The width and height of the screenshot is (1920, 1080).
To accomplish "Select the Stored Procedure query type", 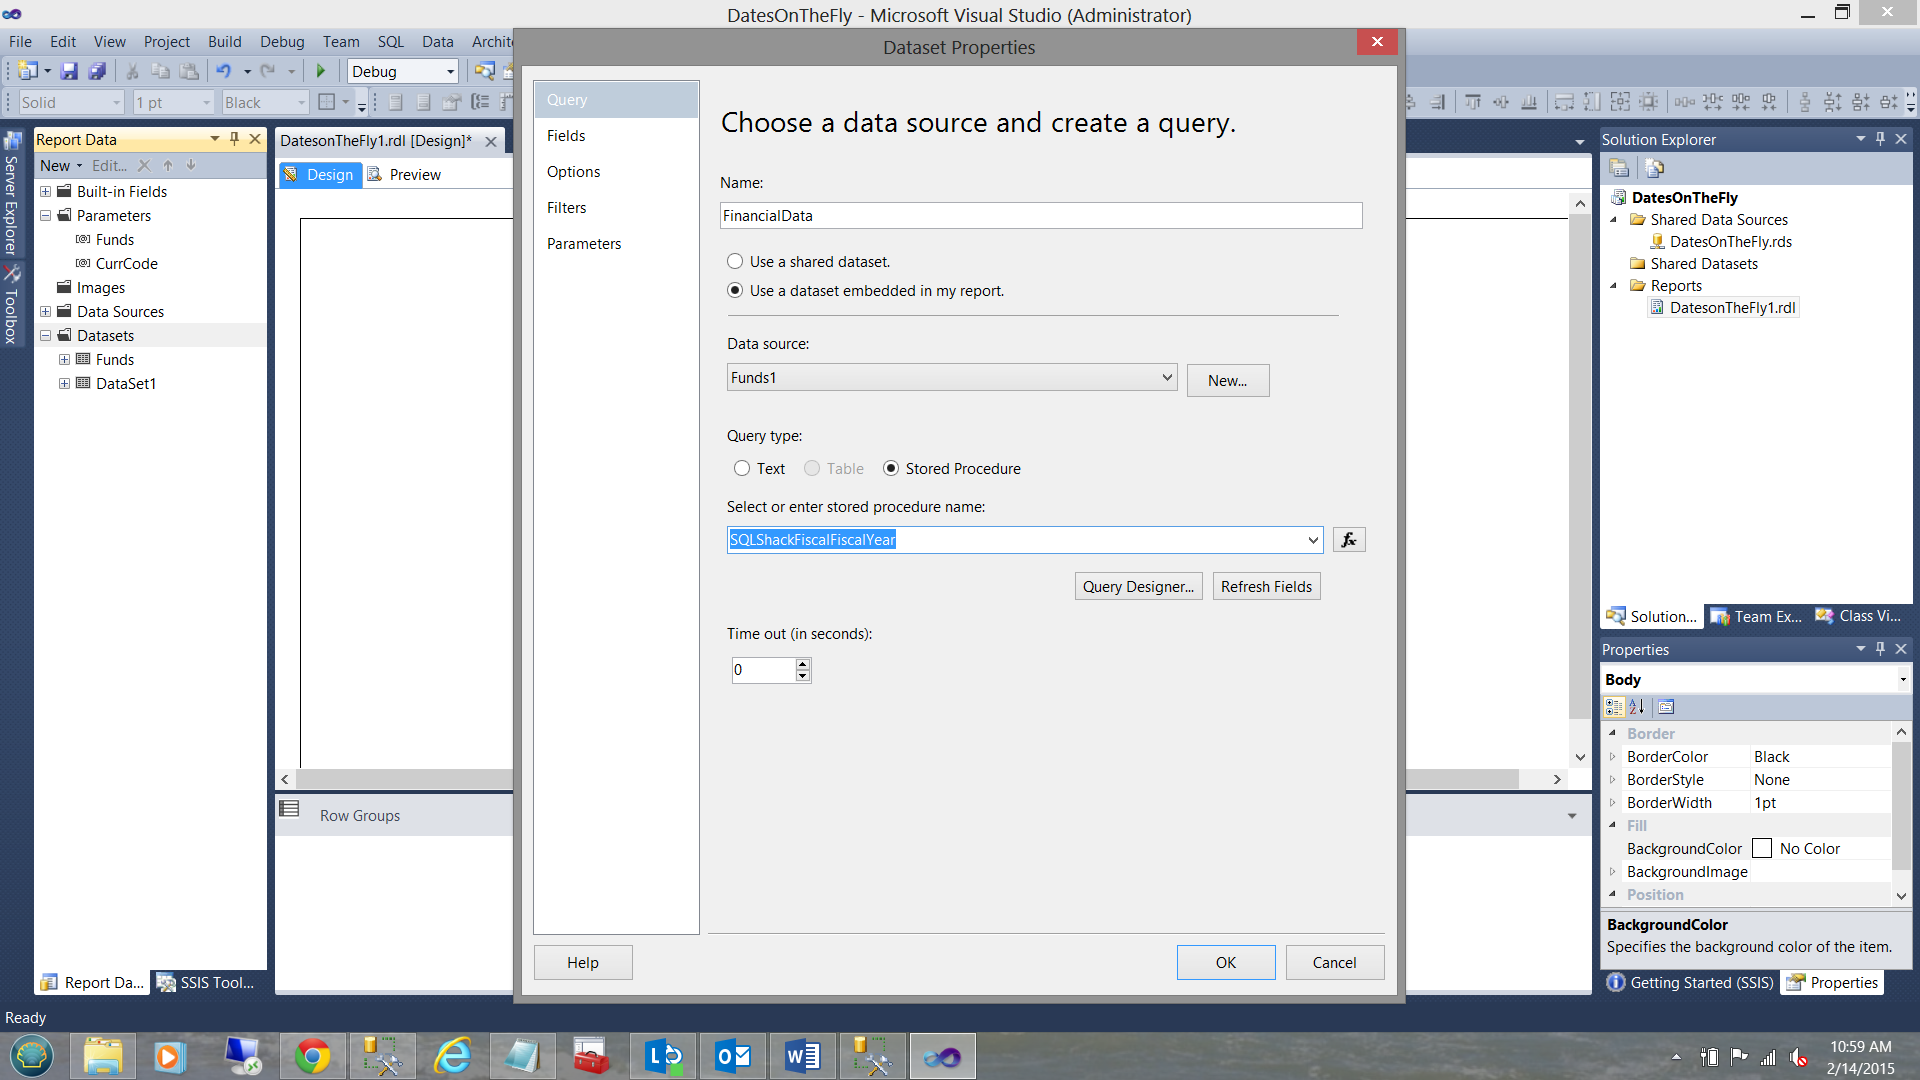I will 891,469.
